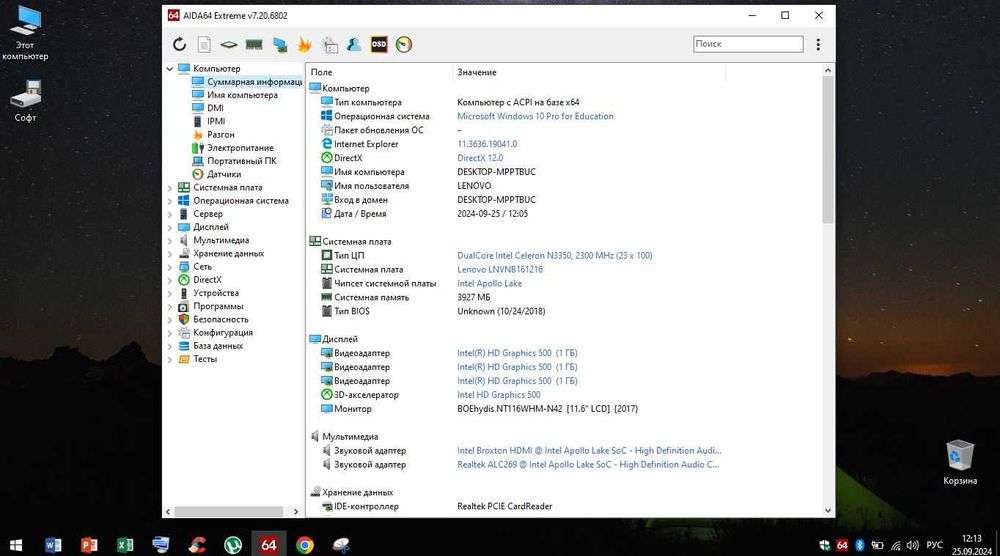Expand the Дисплей tree node
1000x556 pixels.
pyautogui.click(x=170, y=227)
